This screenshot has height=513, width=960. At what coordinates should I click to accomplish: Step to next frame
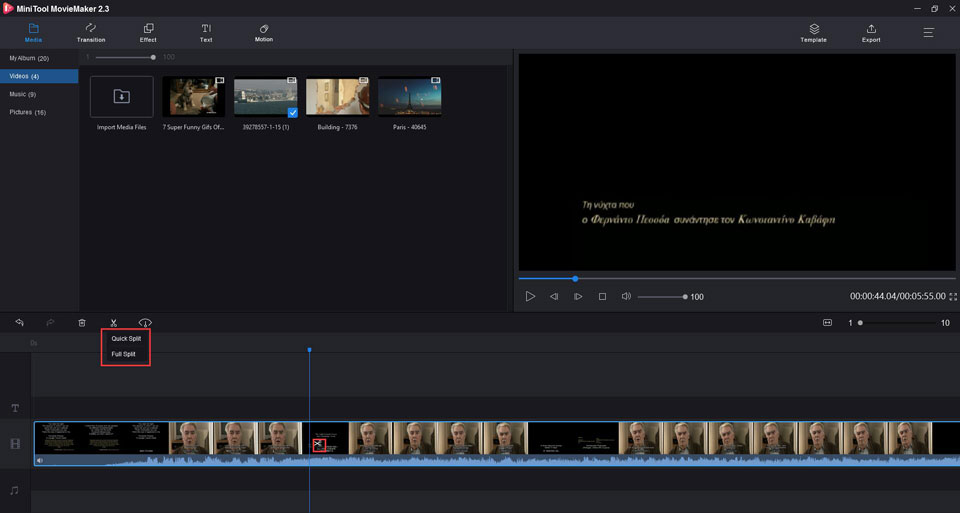(578, 296)
